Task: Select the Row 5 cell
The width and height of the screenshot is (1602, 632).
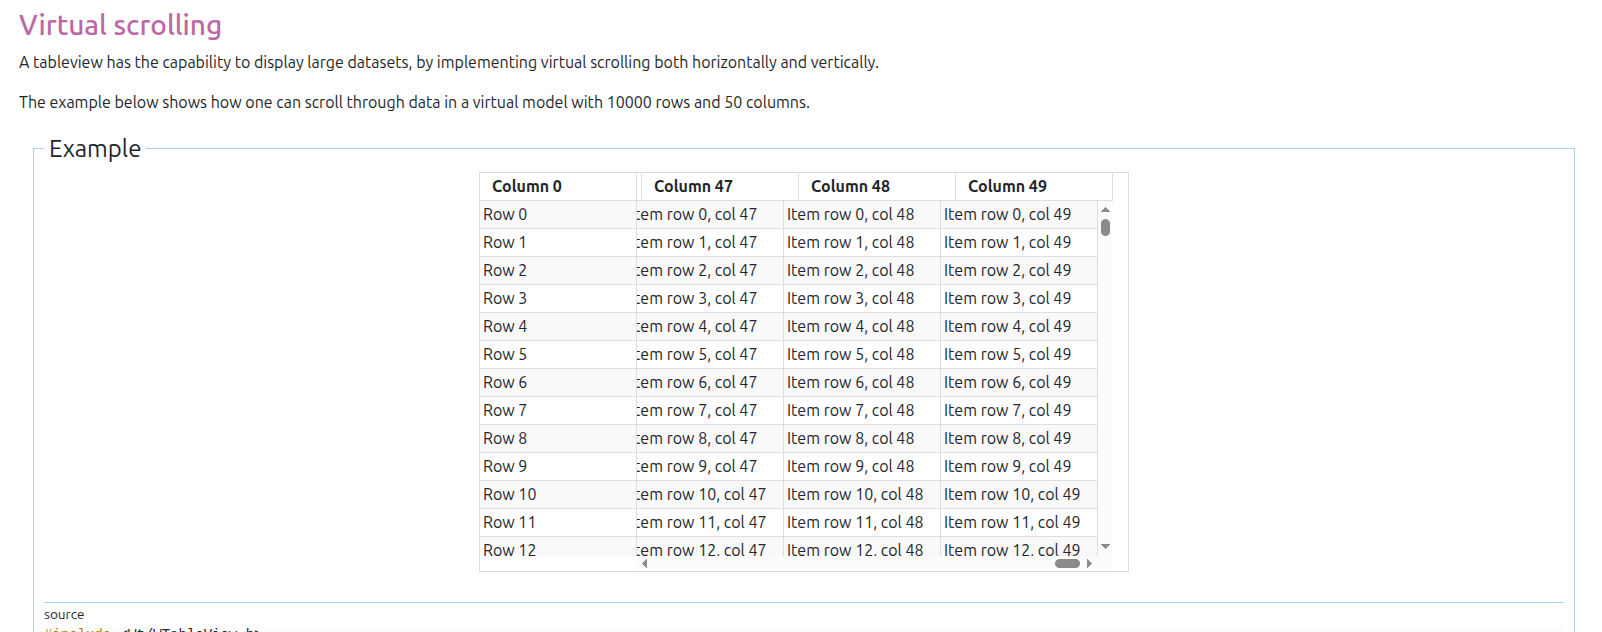Action: point(557,354)
